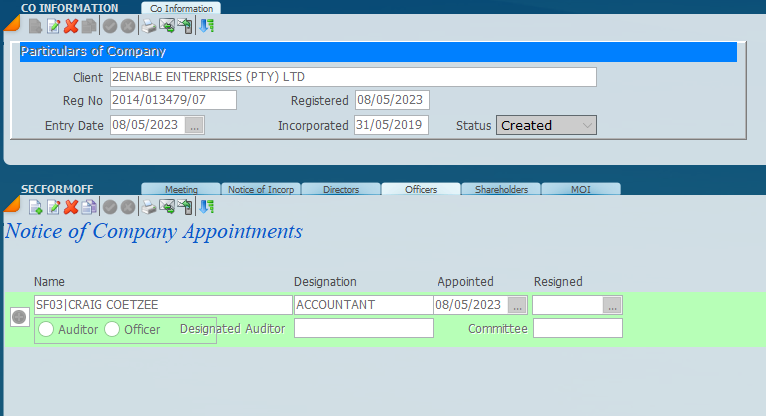Click the print icon in CO INFORMATION toolbar

pyautogui.click(x=149, y=26)
